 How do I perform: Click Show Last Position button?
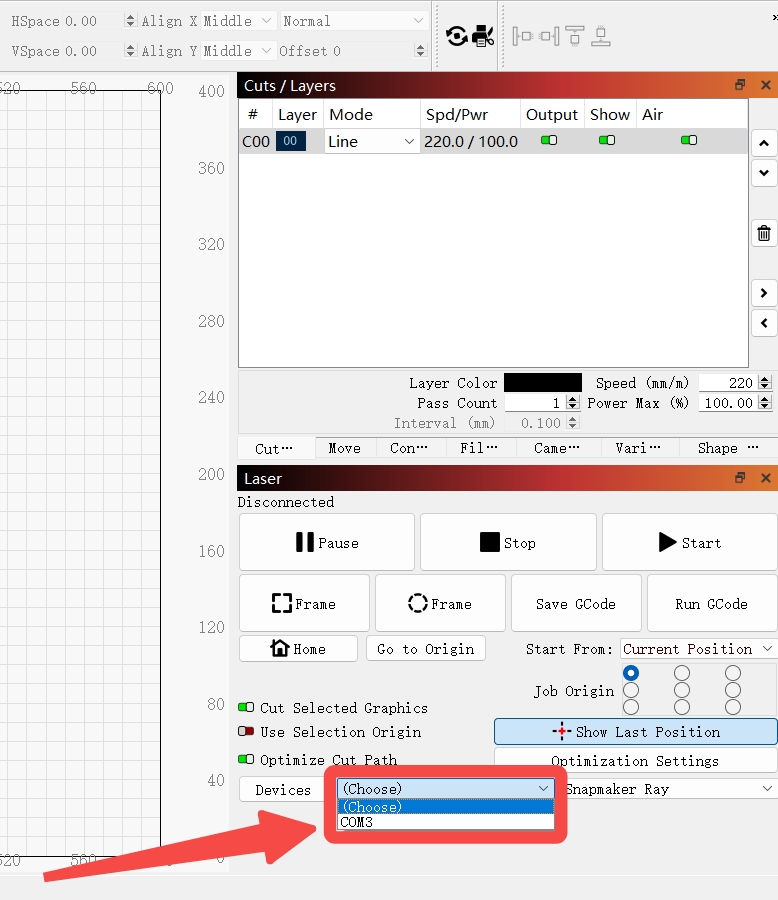click(636, 732)
